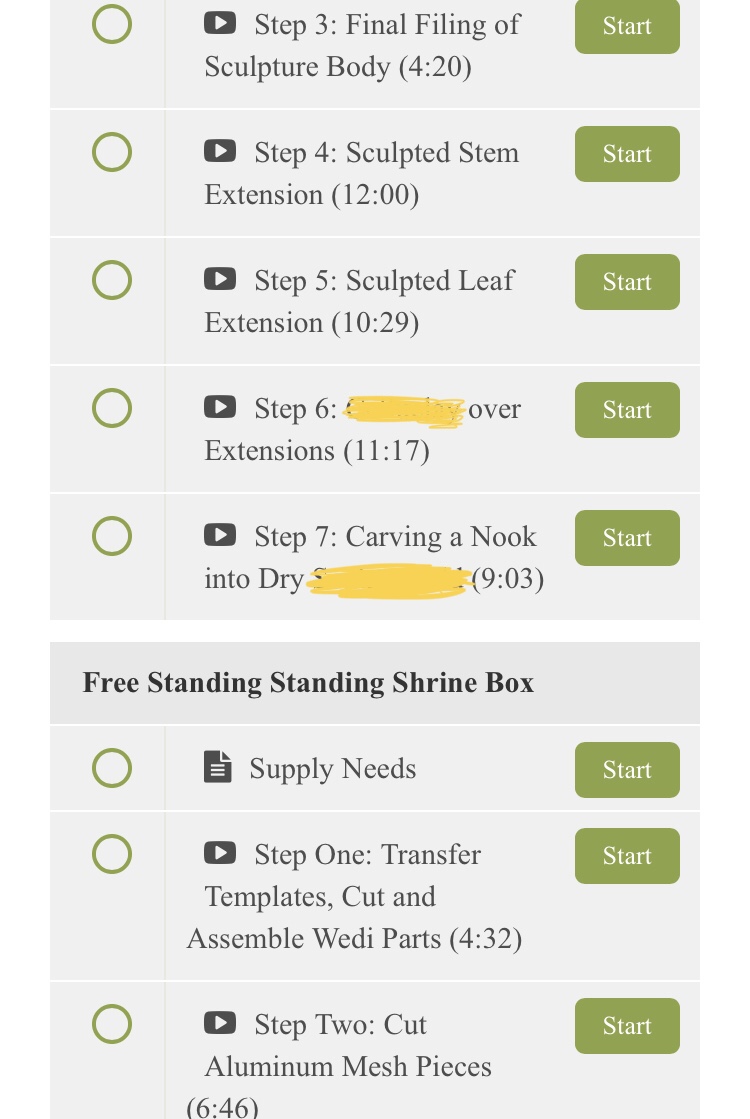Start the Supply Needs lesson
The height and width of the screenshot is (1119, 750).
coord(627,770)
